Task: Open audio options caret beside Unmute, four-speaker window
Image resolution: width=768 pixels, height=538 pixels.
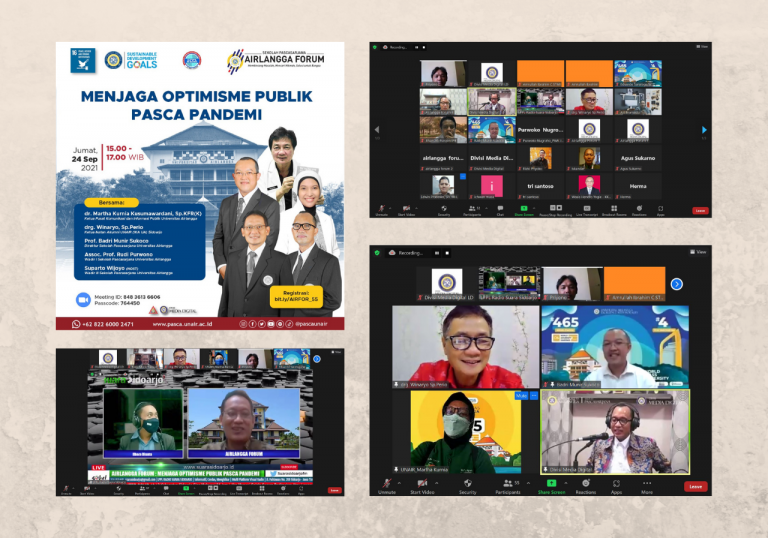Action: point(399,483)
